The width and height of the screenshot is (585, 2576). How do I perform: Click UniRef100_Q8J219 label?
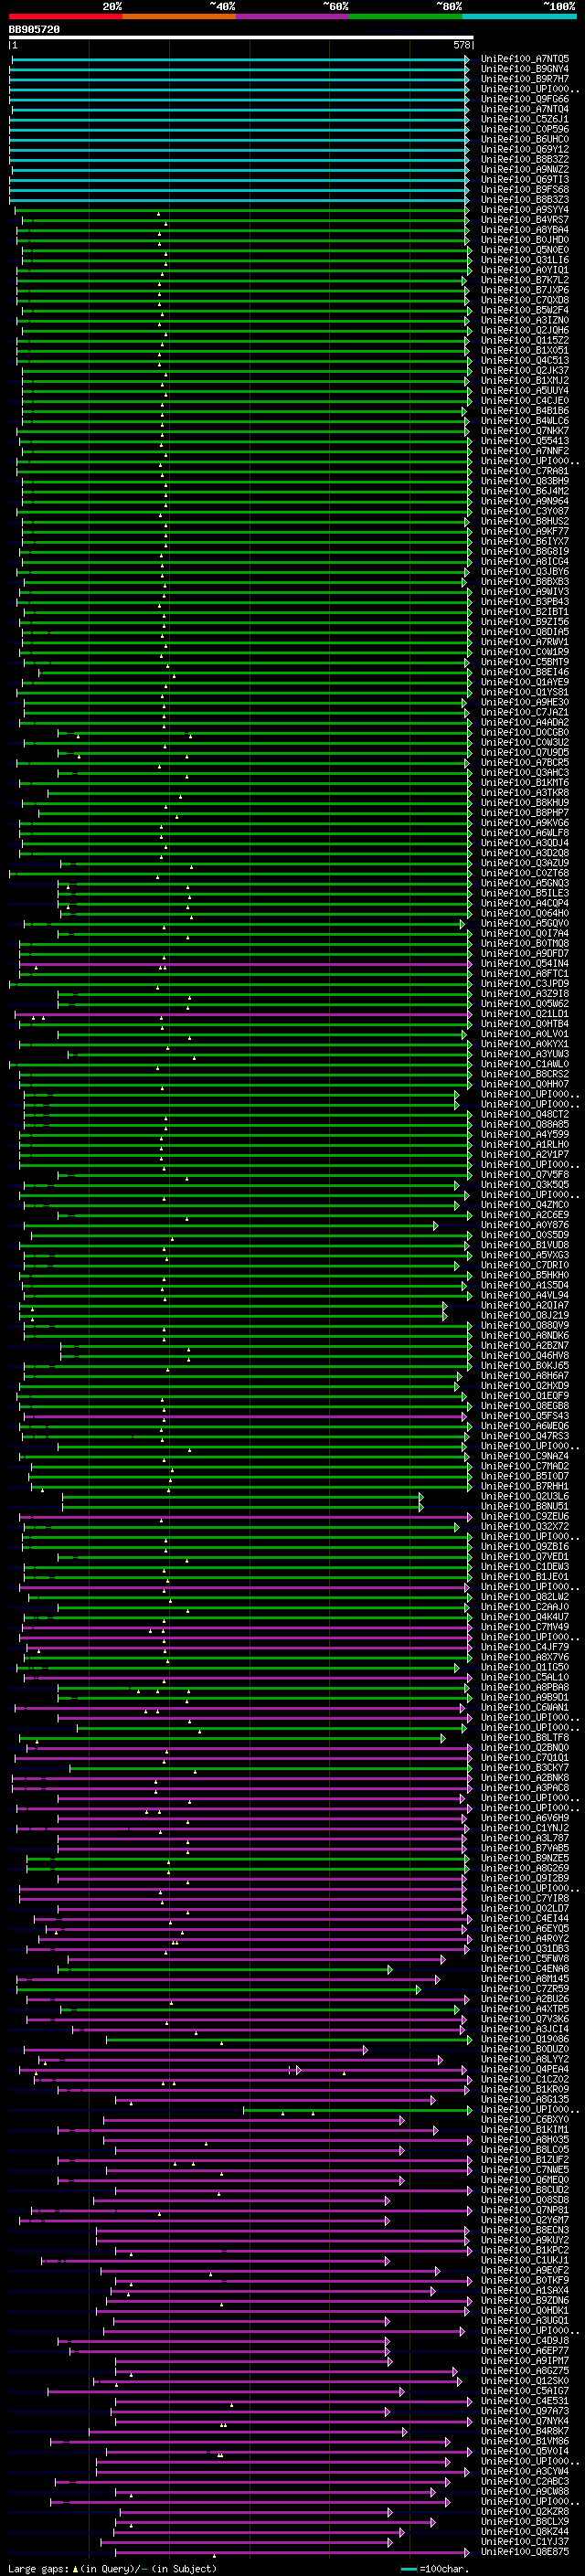coord(525,1315)
